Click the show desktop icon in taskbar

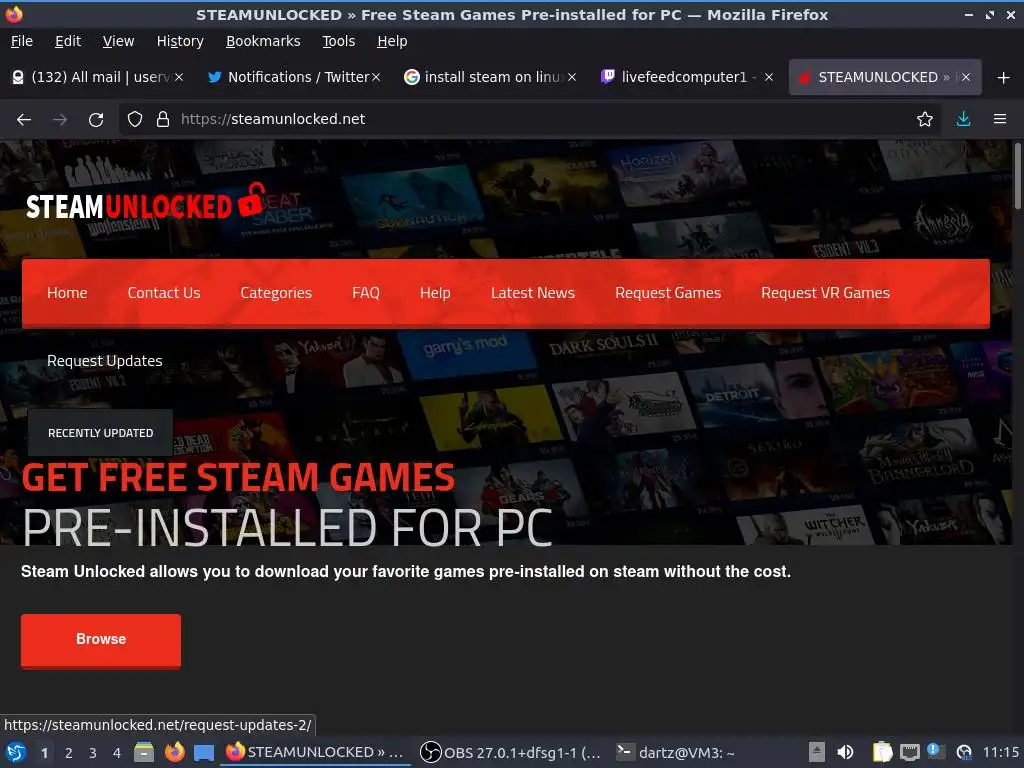204,752
